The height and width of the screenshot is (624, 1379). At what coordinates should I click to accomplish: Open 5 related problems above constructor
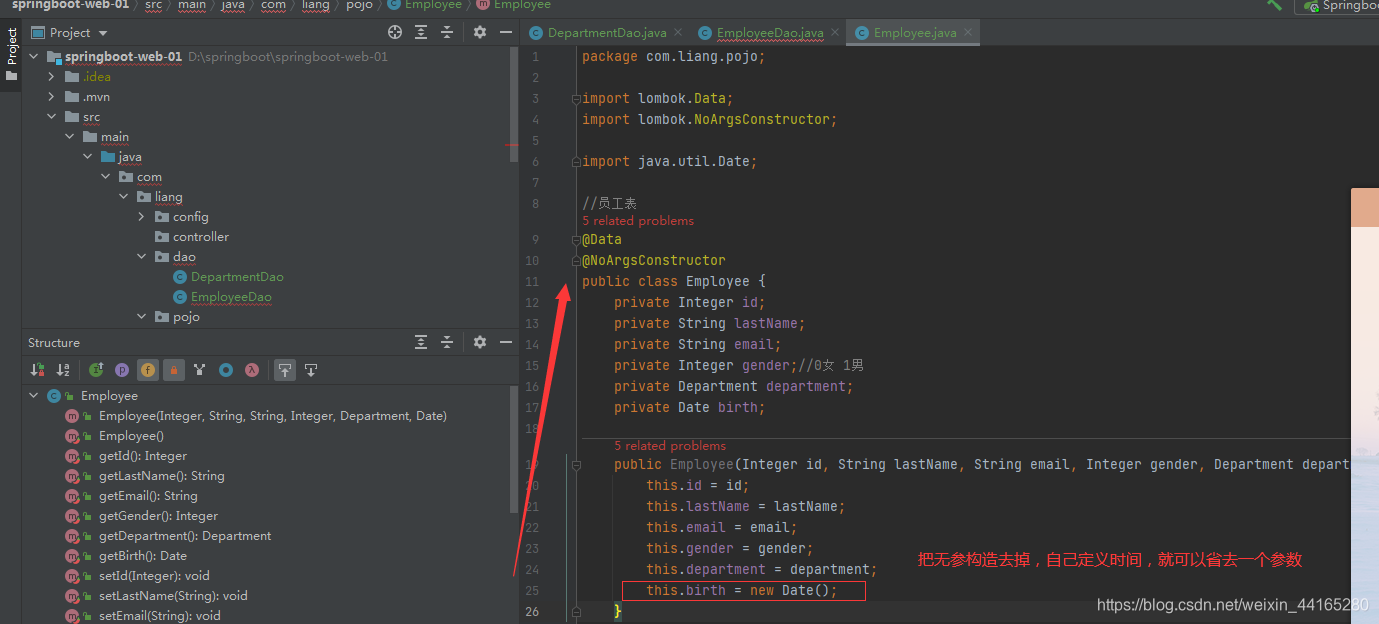point(670,446)
